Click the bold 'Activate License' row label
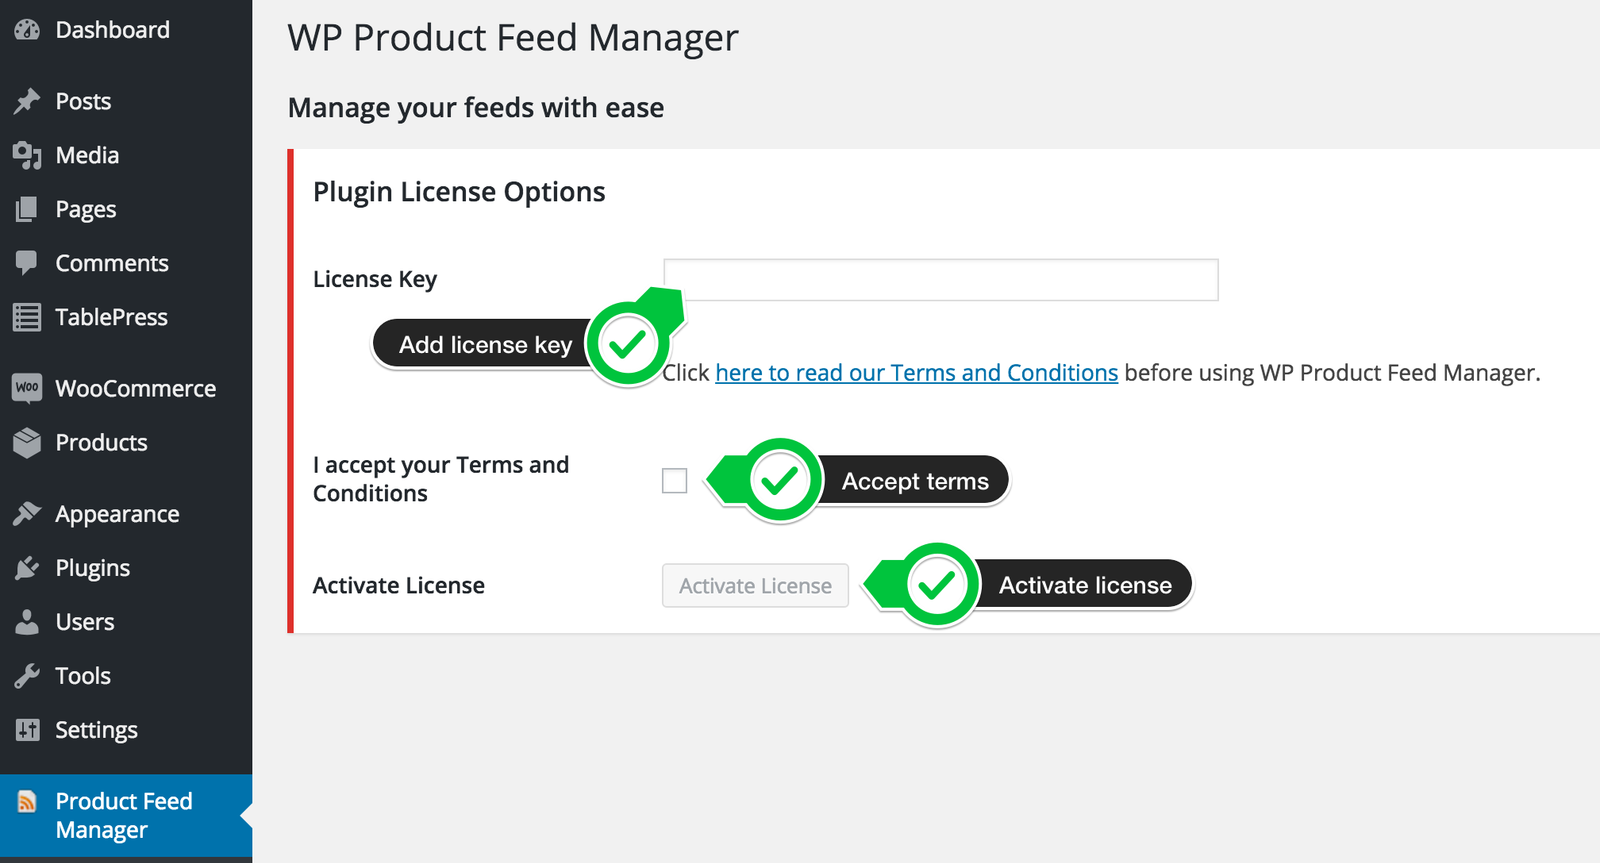The image size is (1600, 863). [399, 585]
